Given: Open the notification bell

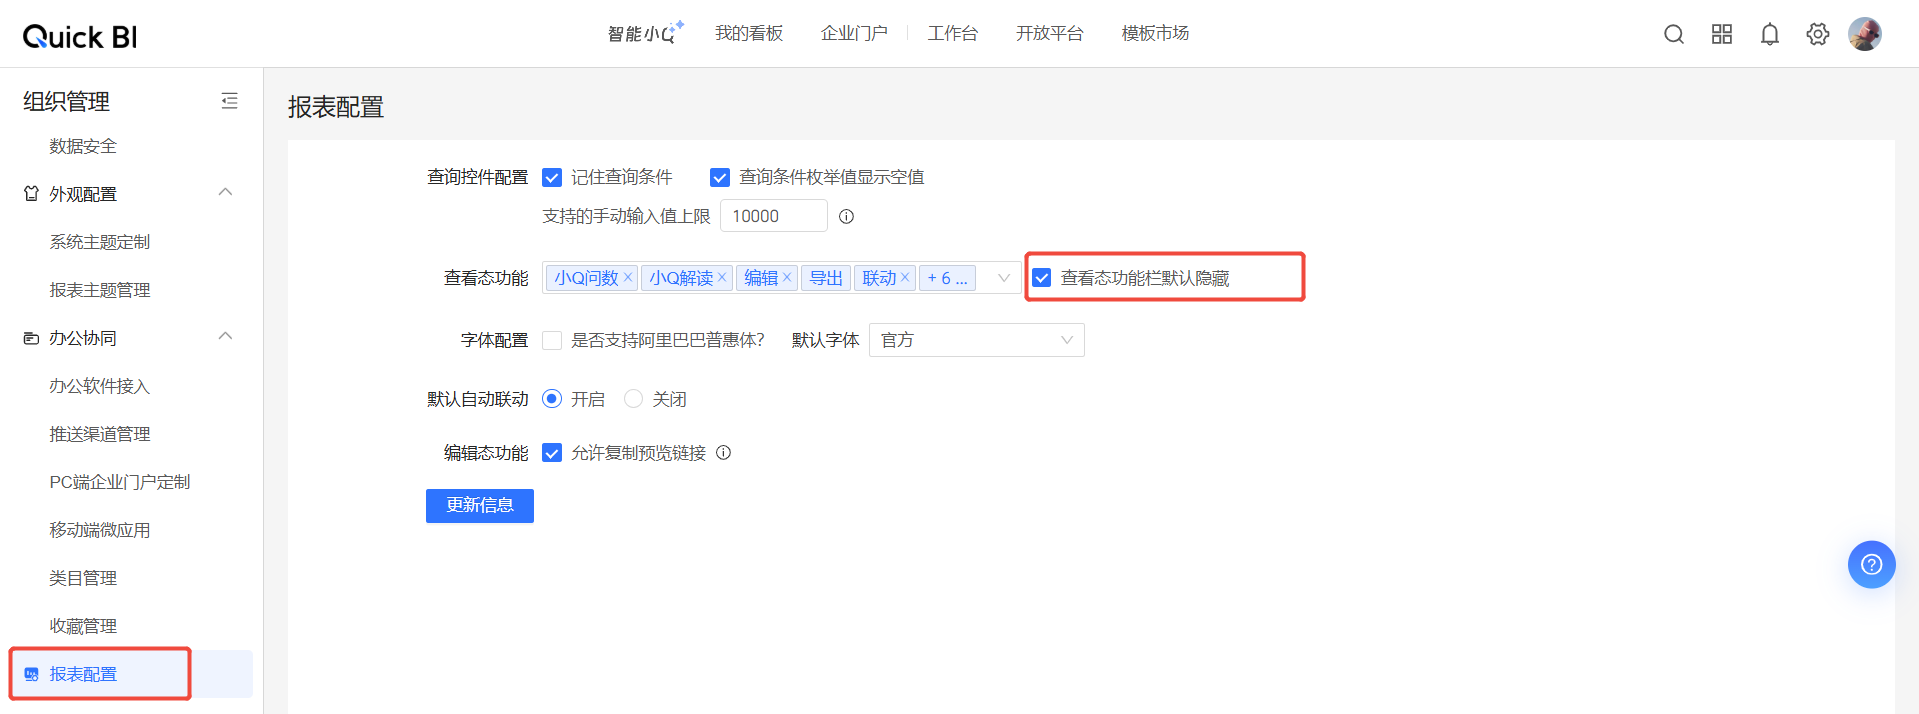Looking at the screenshot, I should click(1769, 35).
